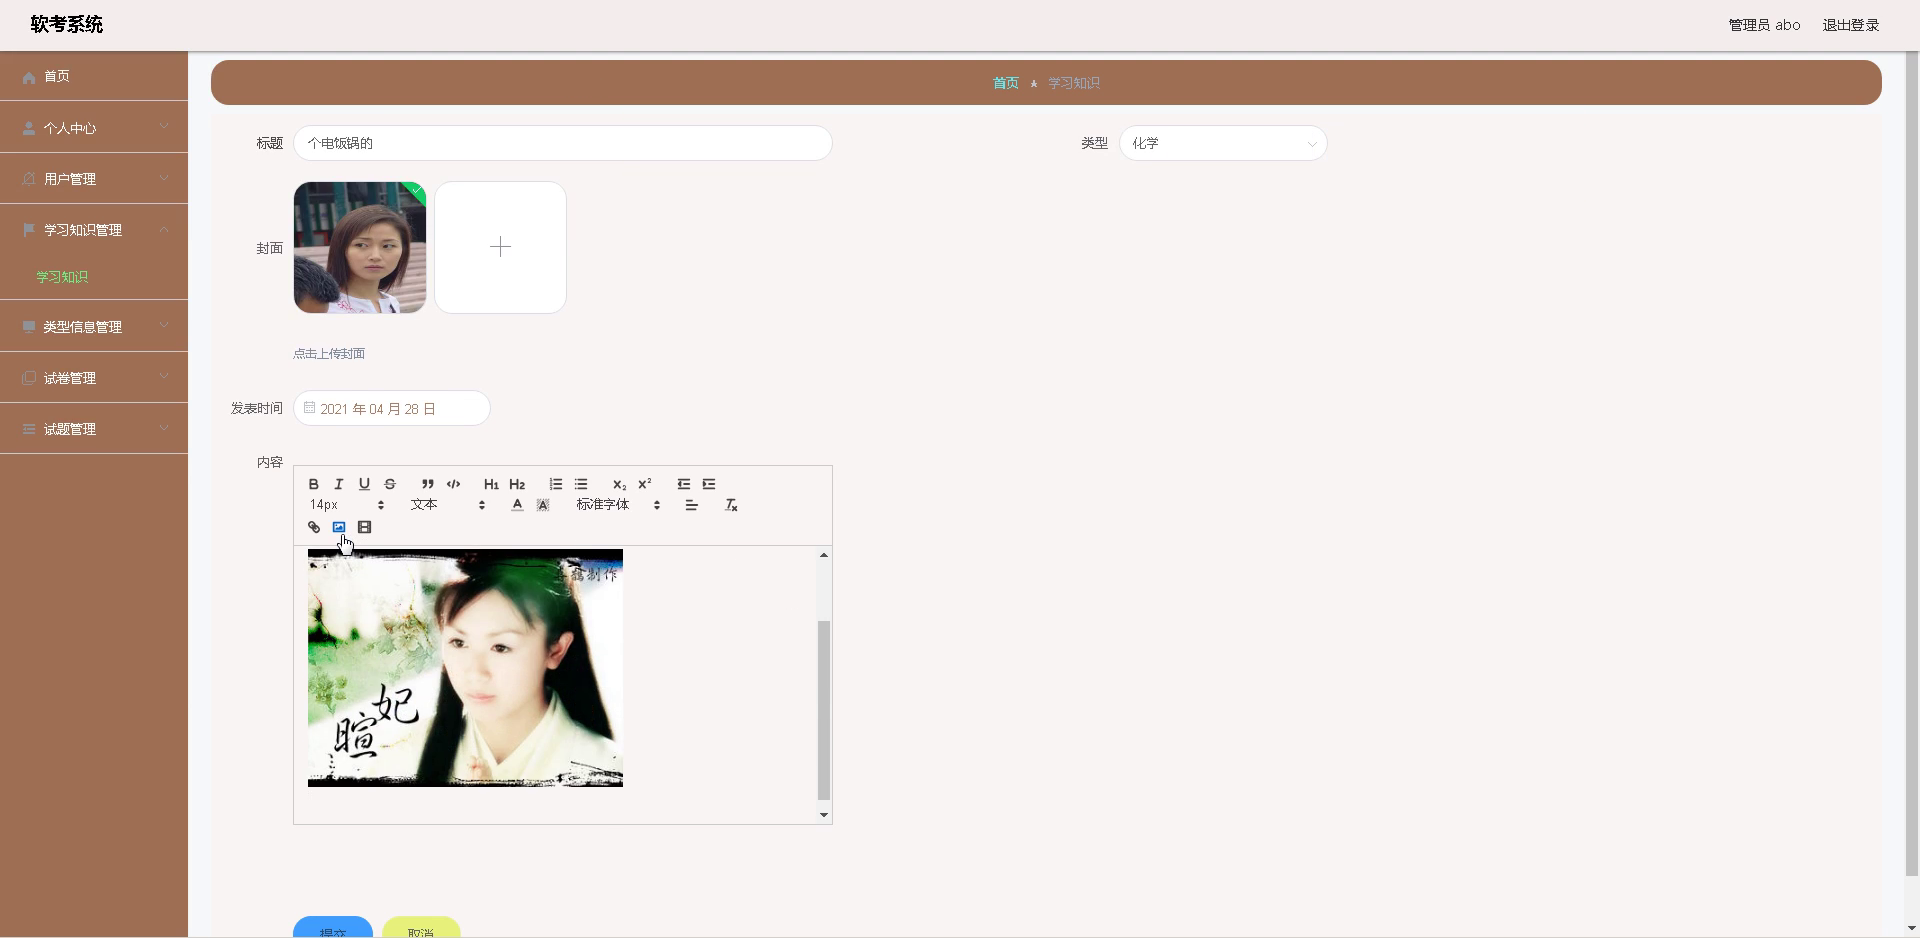The width and height of the screenshot is (1920, 938).
Task: Apply Heading 2 style
Action: [517, 484]
